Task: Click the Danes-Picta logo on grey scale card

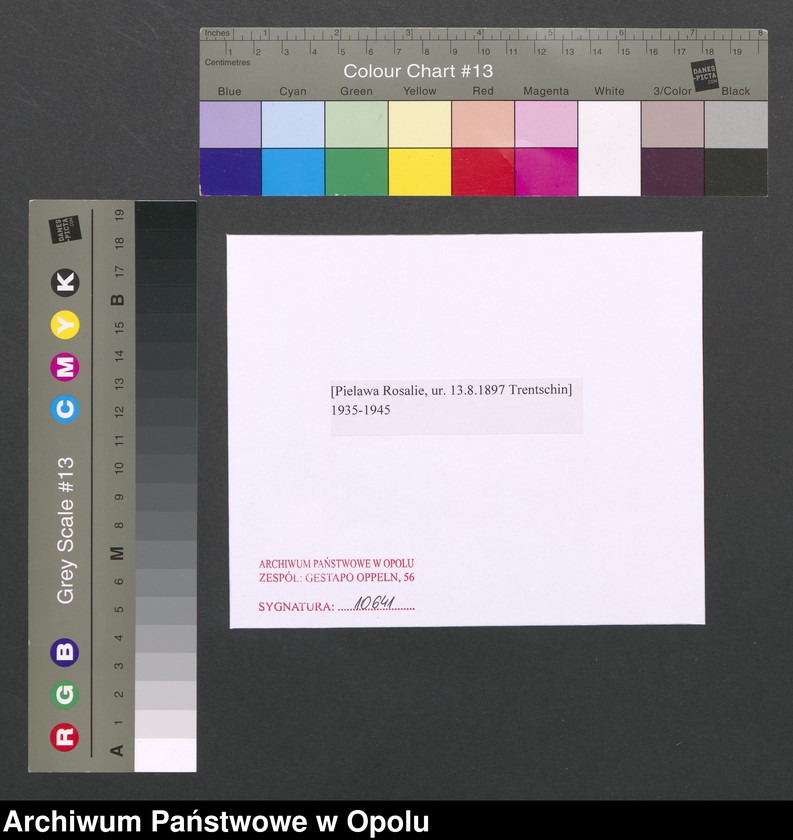Action: [65, 232]
